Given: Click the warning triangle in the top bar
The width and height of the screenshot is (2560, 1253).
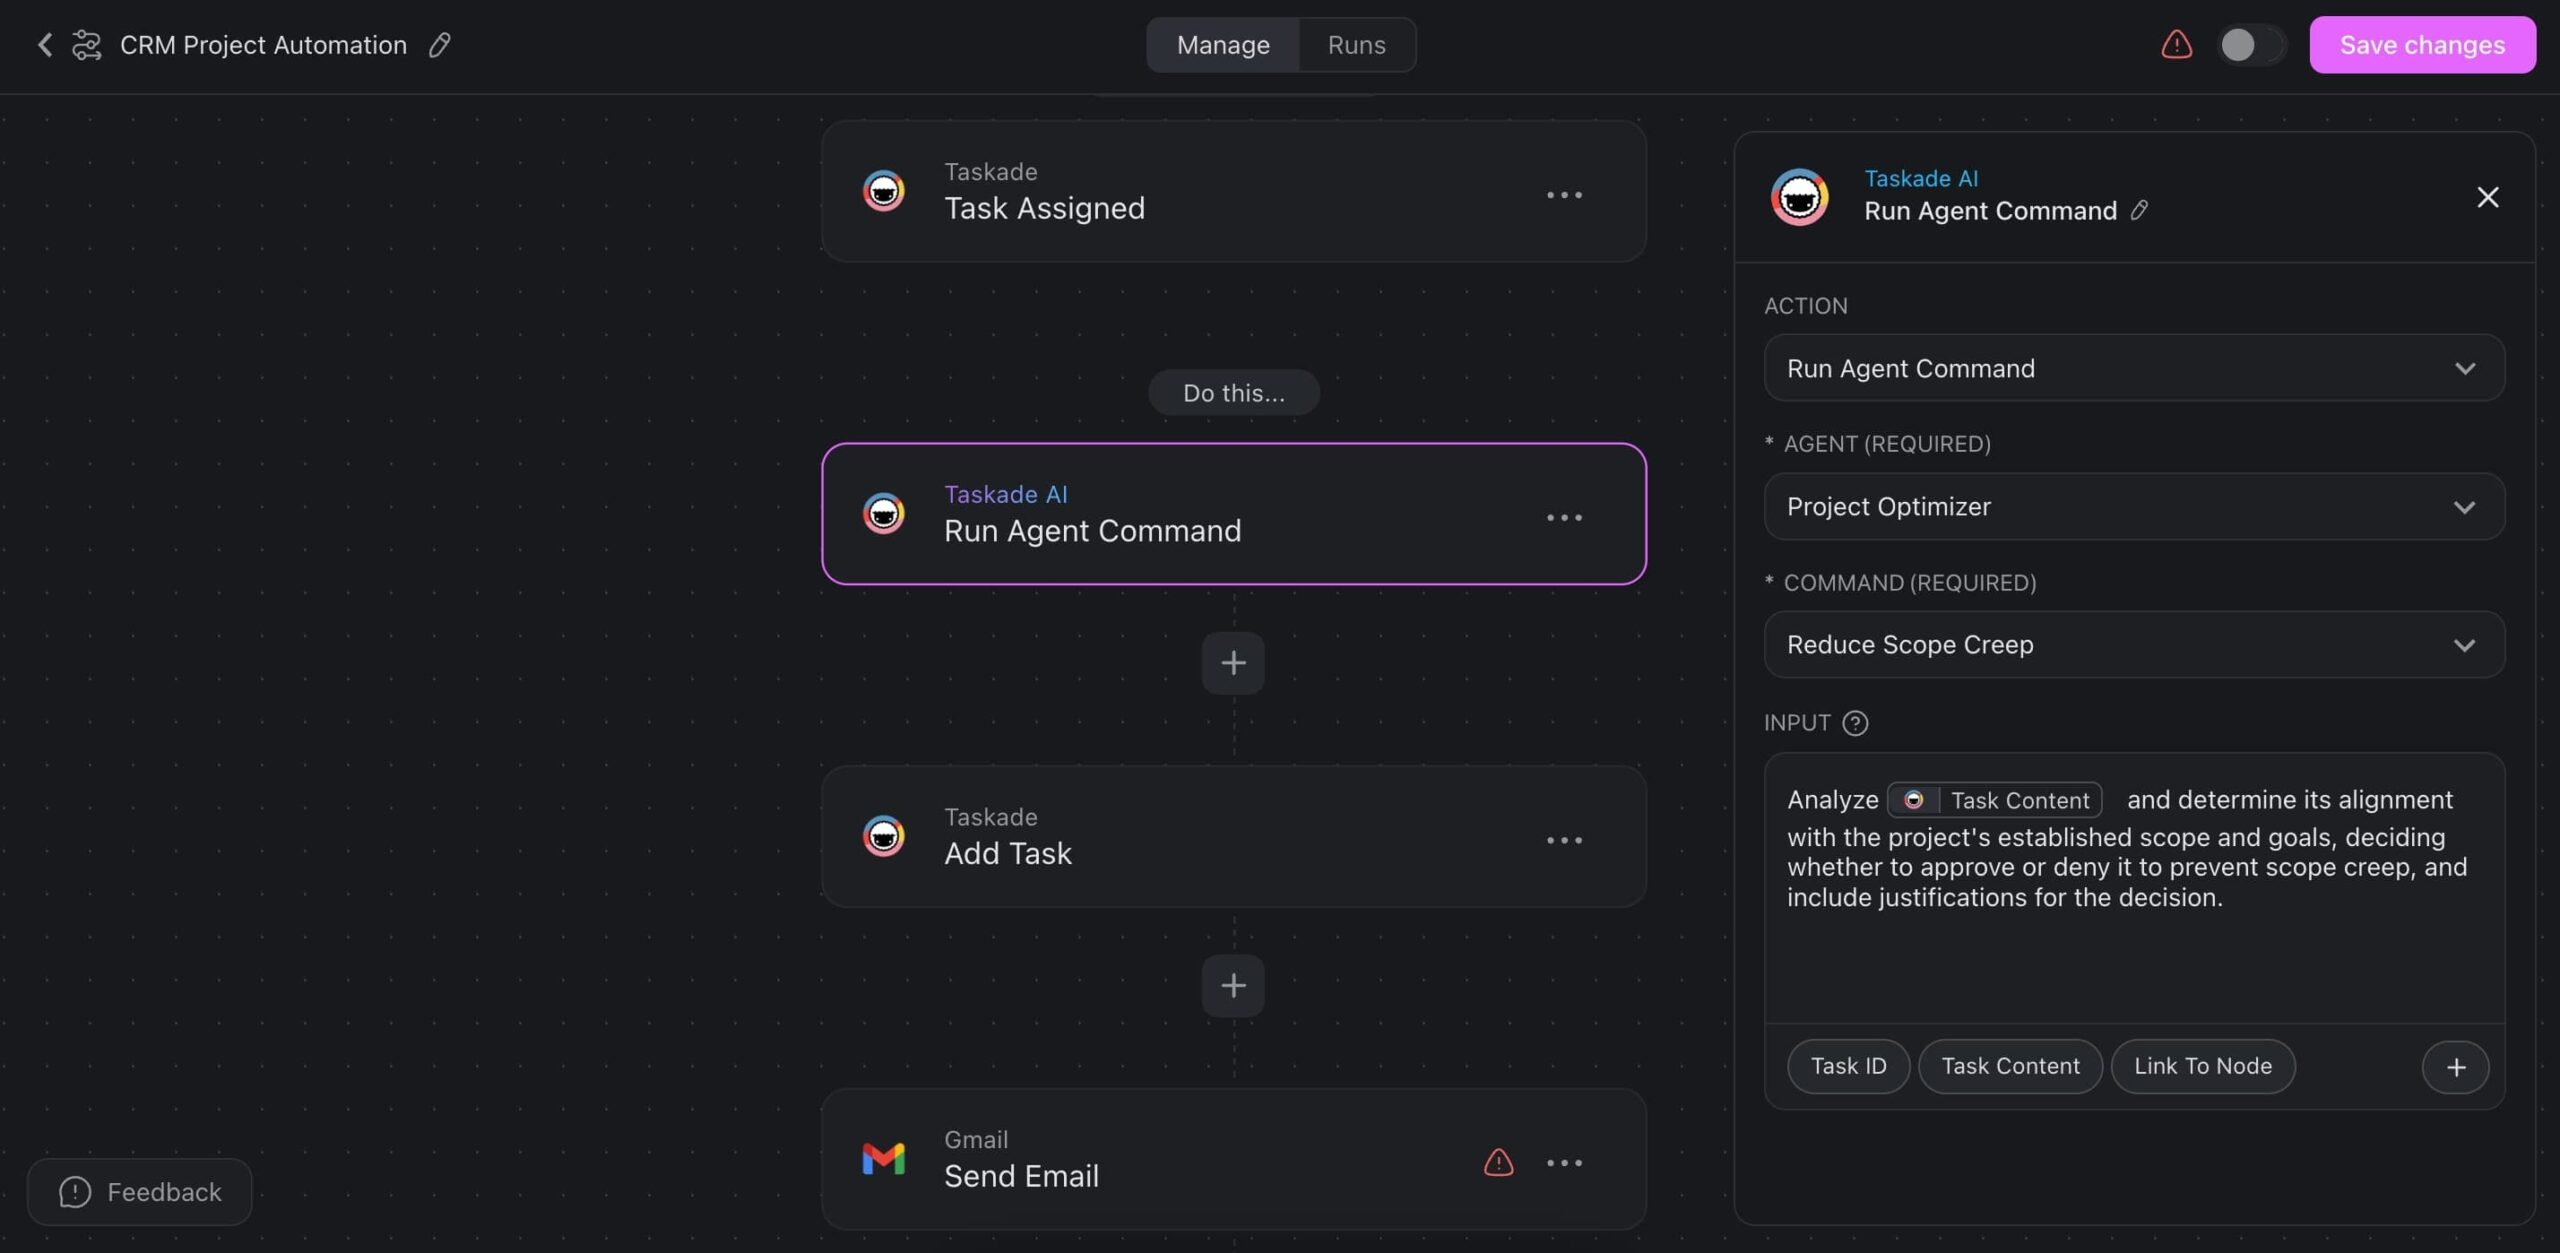Looking at the screenshot, I should click(2176, 44).
